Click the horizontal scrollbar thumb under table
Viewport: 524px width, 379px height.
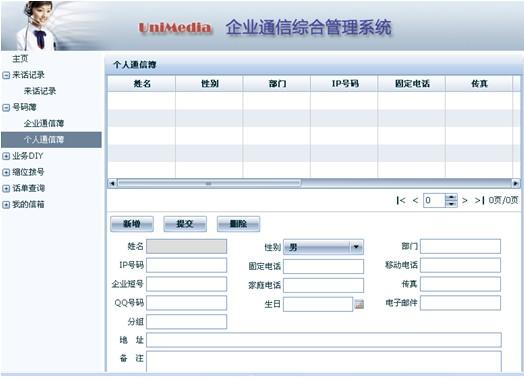click(x=209, y=183)
